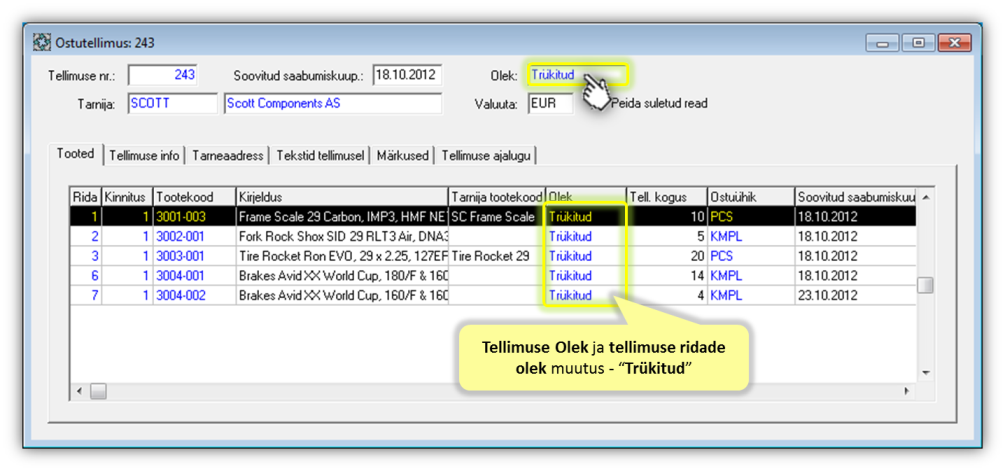Select product code 3003-001

(194, 256)
